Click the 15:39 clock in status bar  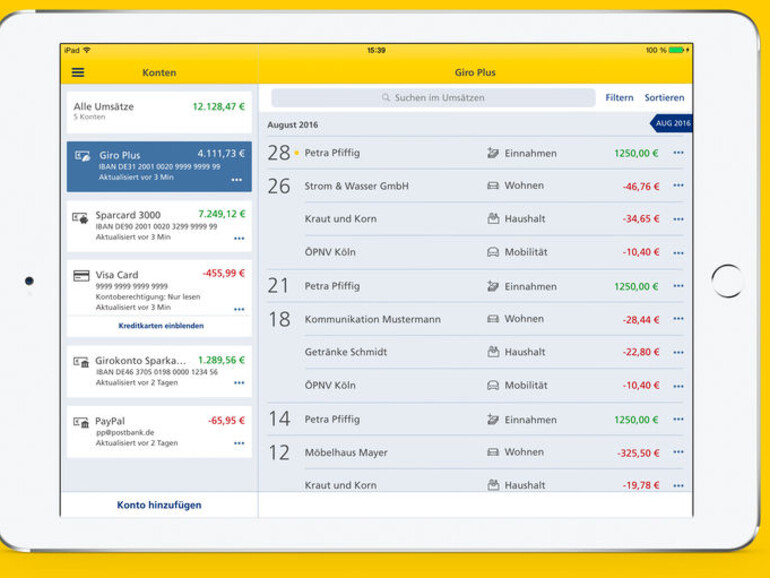tap(376, 50)
